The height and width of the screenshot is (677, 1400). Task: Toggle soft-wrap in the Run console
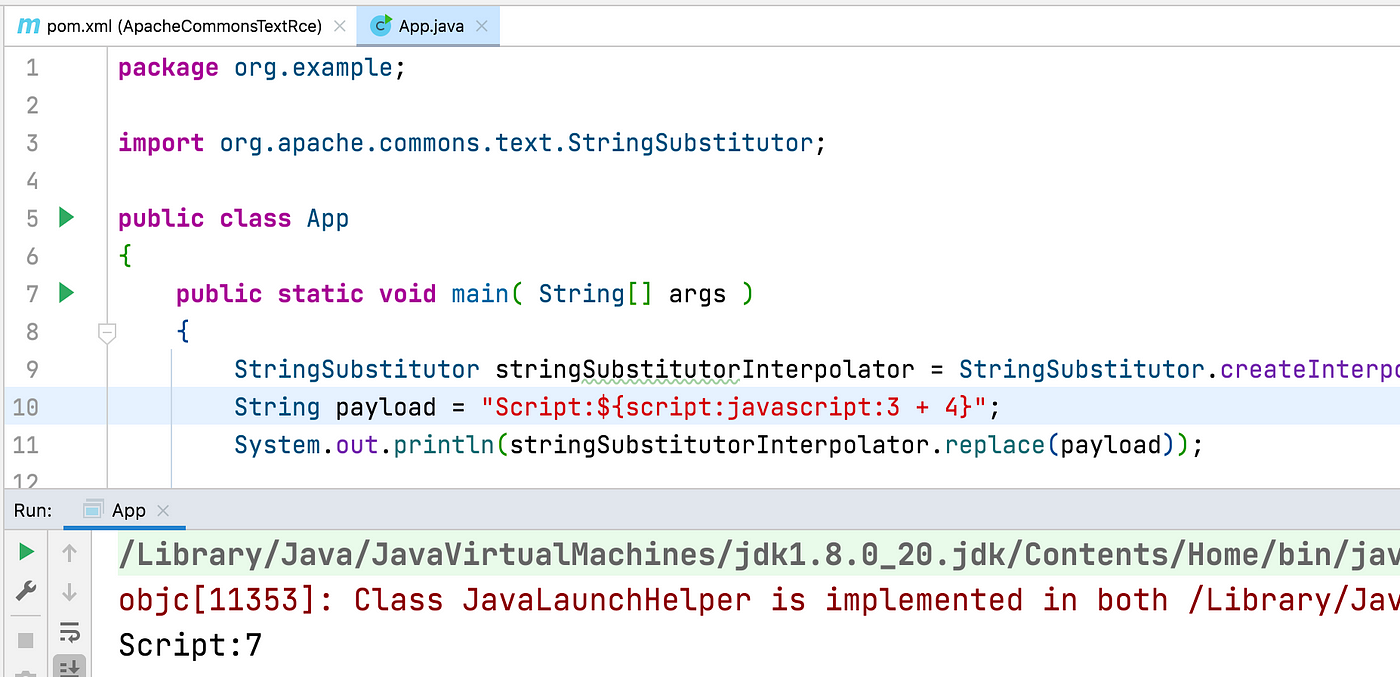click(69, 632)
